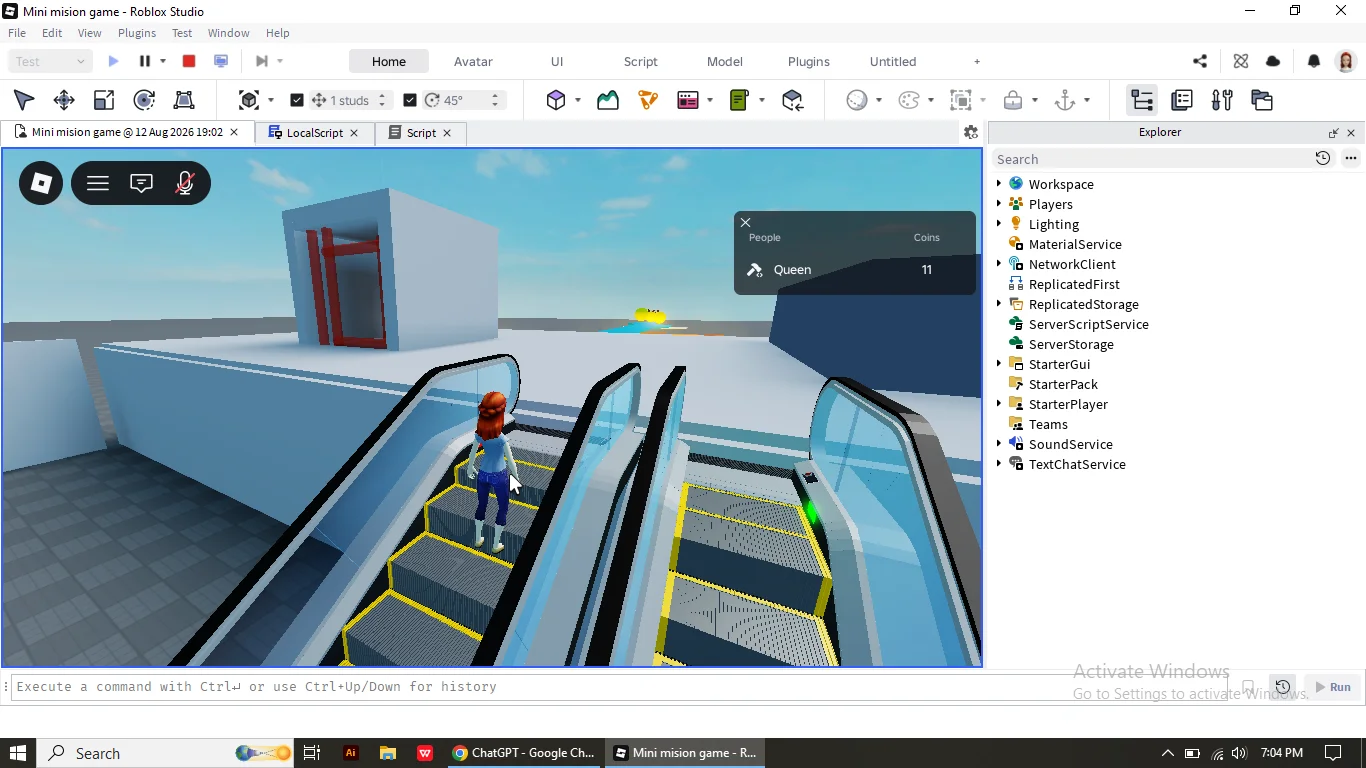This screenshot has width=1366, height=768.
Task: Toggle the move snapping checkbox
Action: click(297, 100)
